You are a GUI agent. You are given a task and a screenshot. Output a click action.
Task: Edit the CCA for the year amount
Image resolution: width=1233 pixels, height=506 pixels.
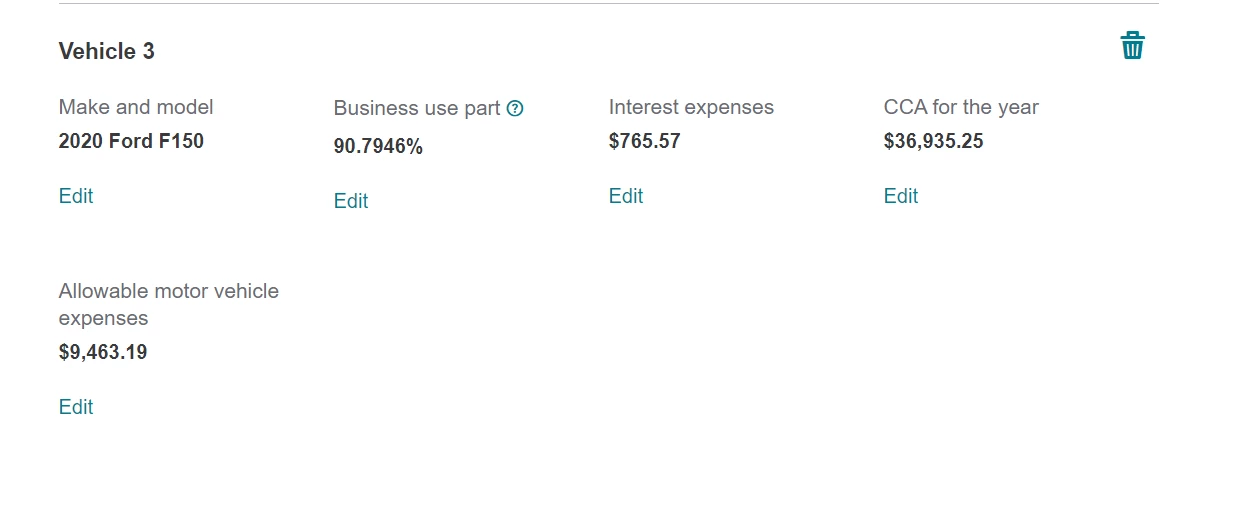point(901,196)
